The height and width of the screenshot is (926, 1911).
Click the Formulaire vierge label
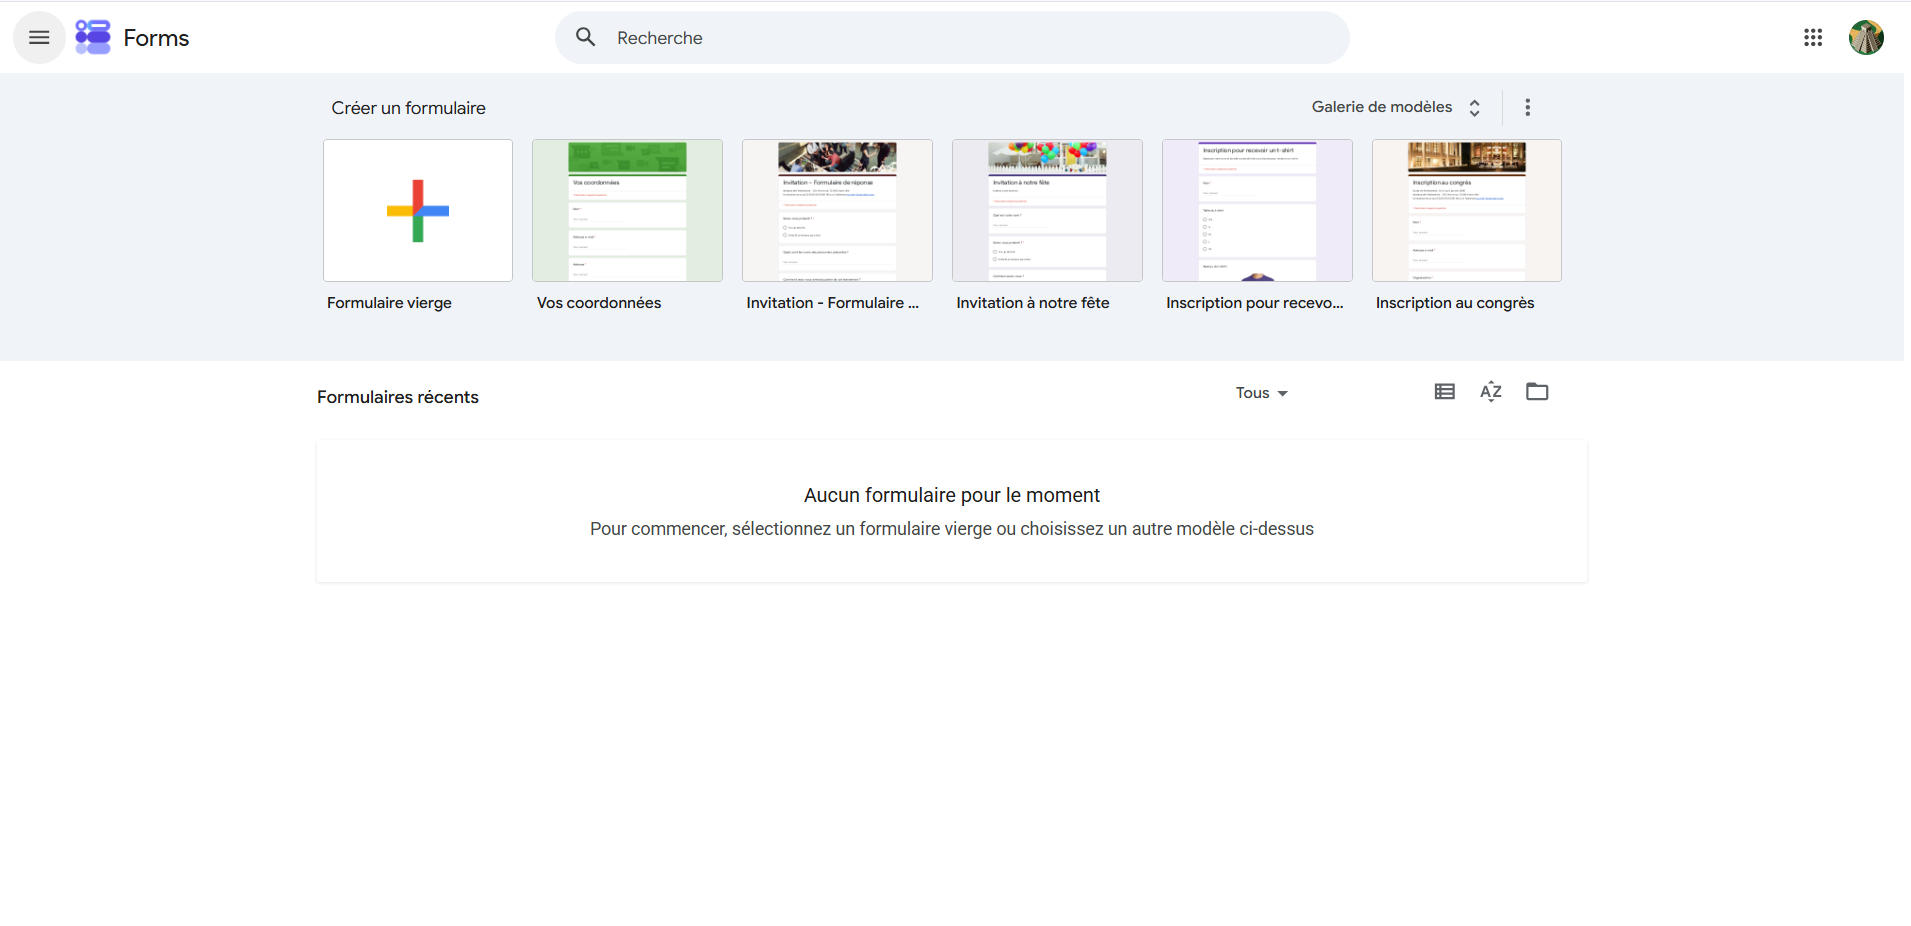(x=389, y=303)
